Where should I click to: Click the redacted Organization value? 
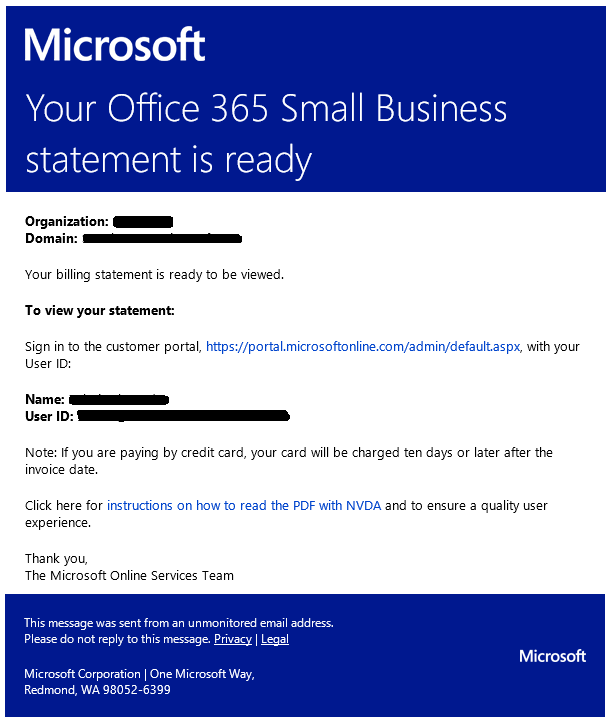pyautogui.click(x=143, y=222)
